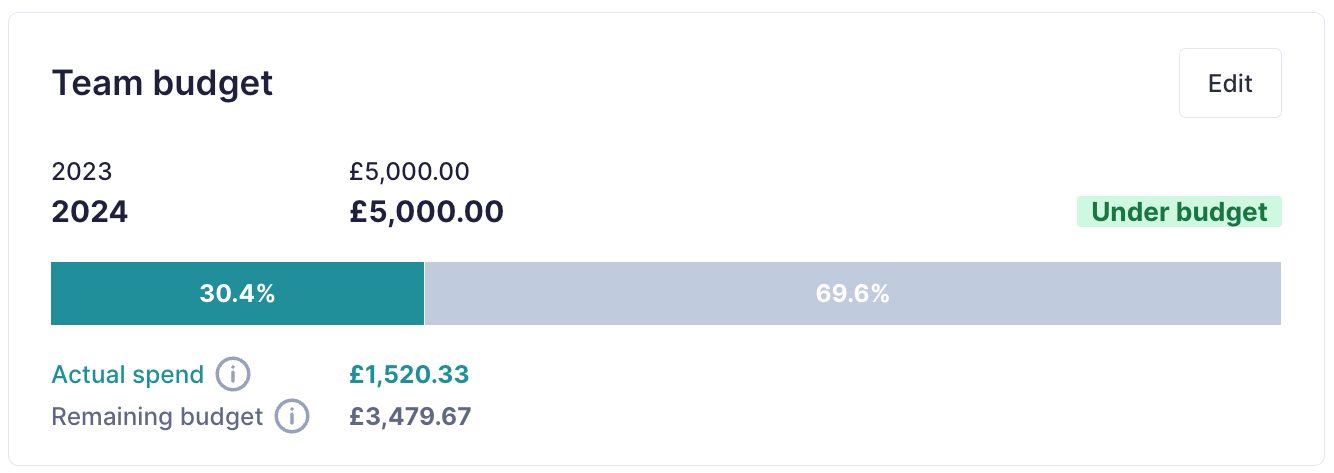Click the £1,520.33 actual spend value
Viewport: 1334px width, 473px height.
pyautogui.click(x=409, y=375)
